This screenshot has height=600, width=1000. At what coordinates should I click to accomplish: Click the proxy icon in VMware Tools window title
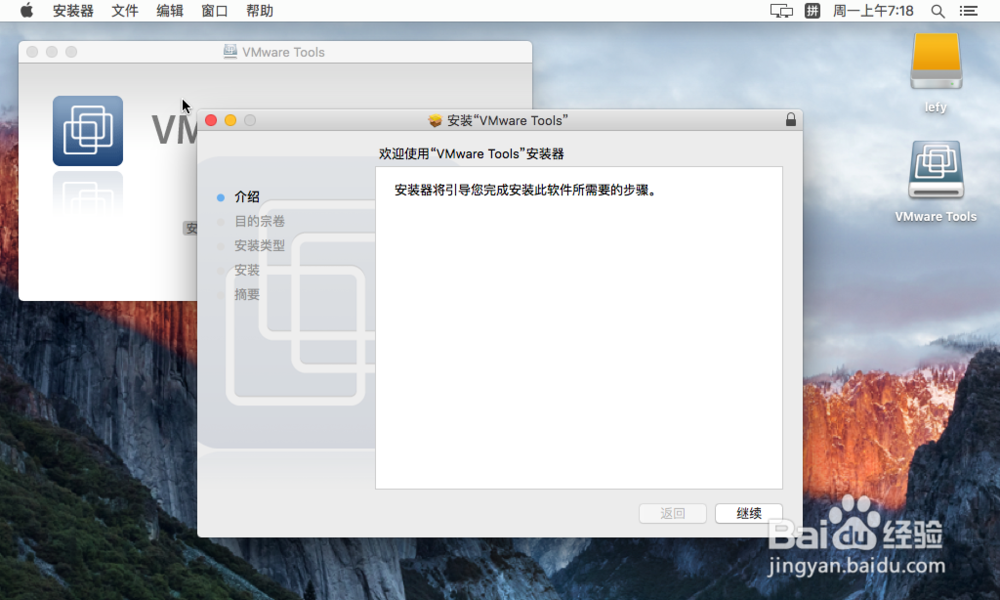tap(230, 52)
